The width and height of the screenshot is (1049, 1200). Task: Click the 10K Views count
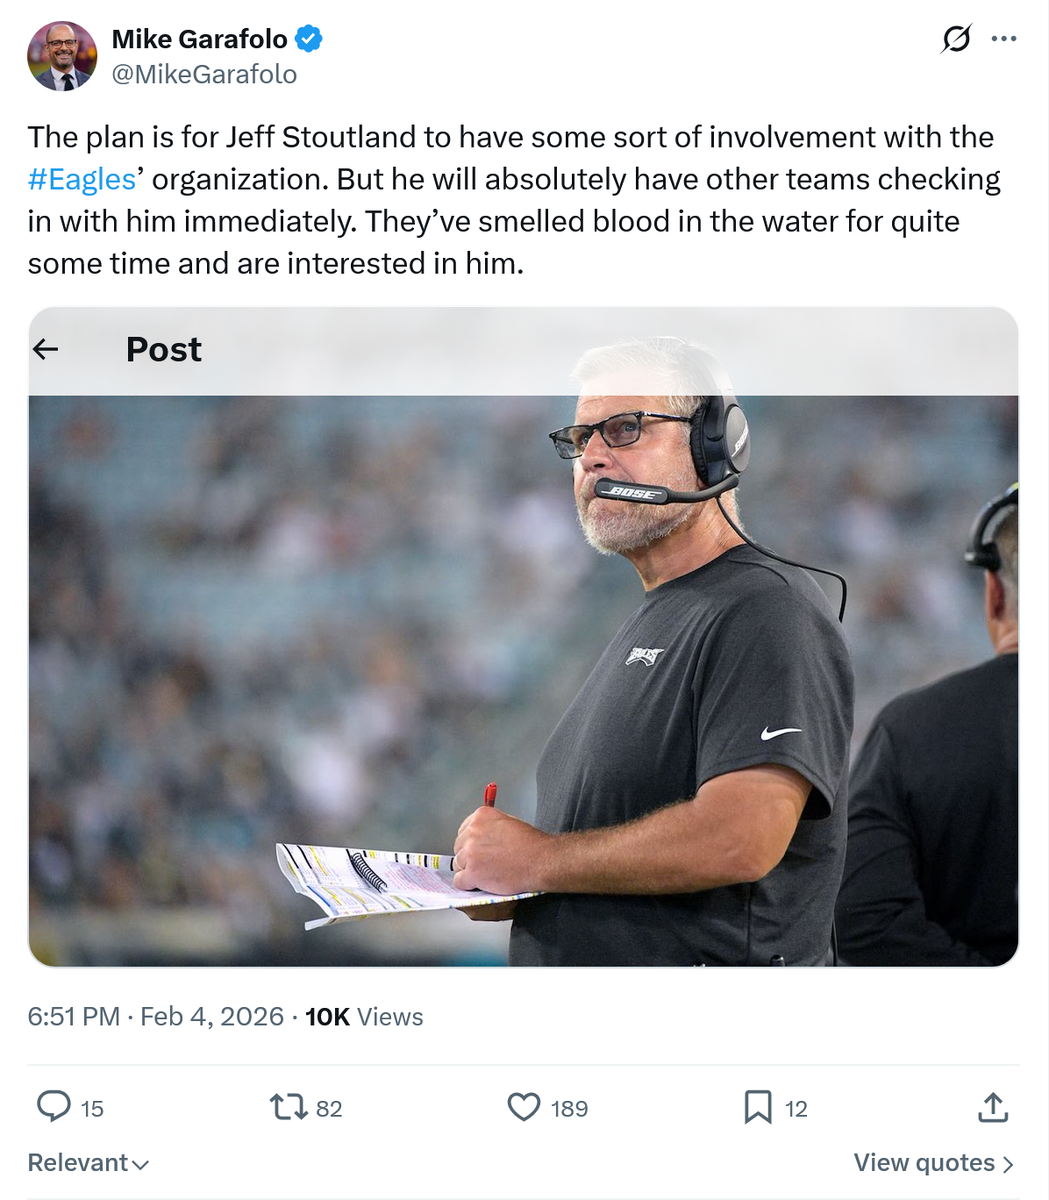coord(364,1017)
